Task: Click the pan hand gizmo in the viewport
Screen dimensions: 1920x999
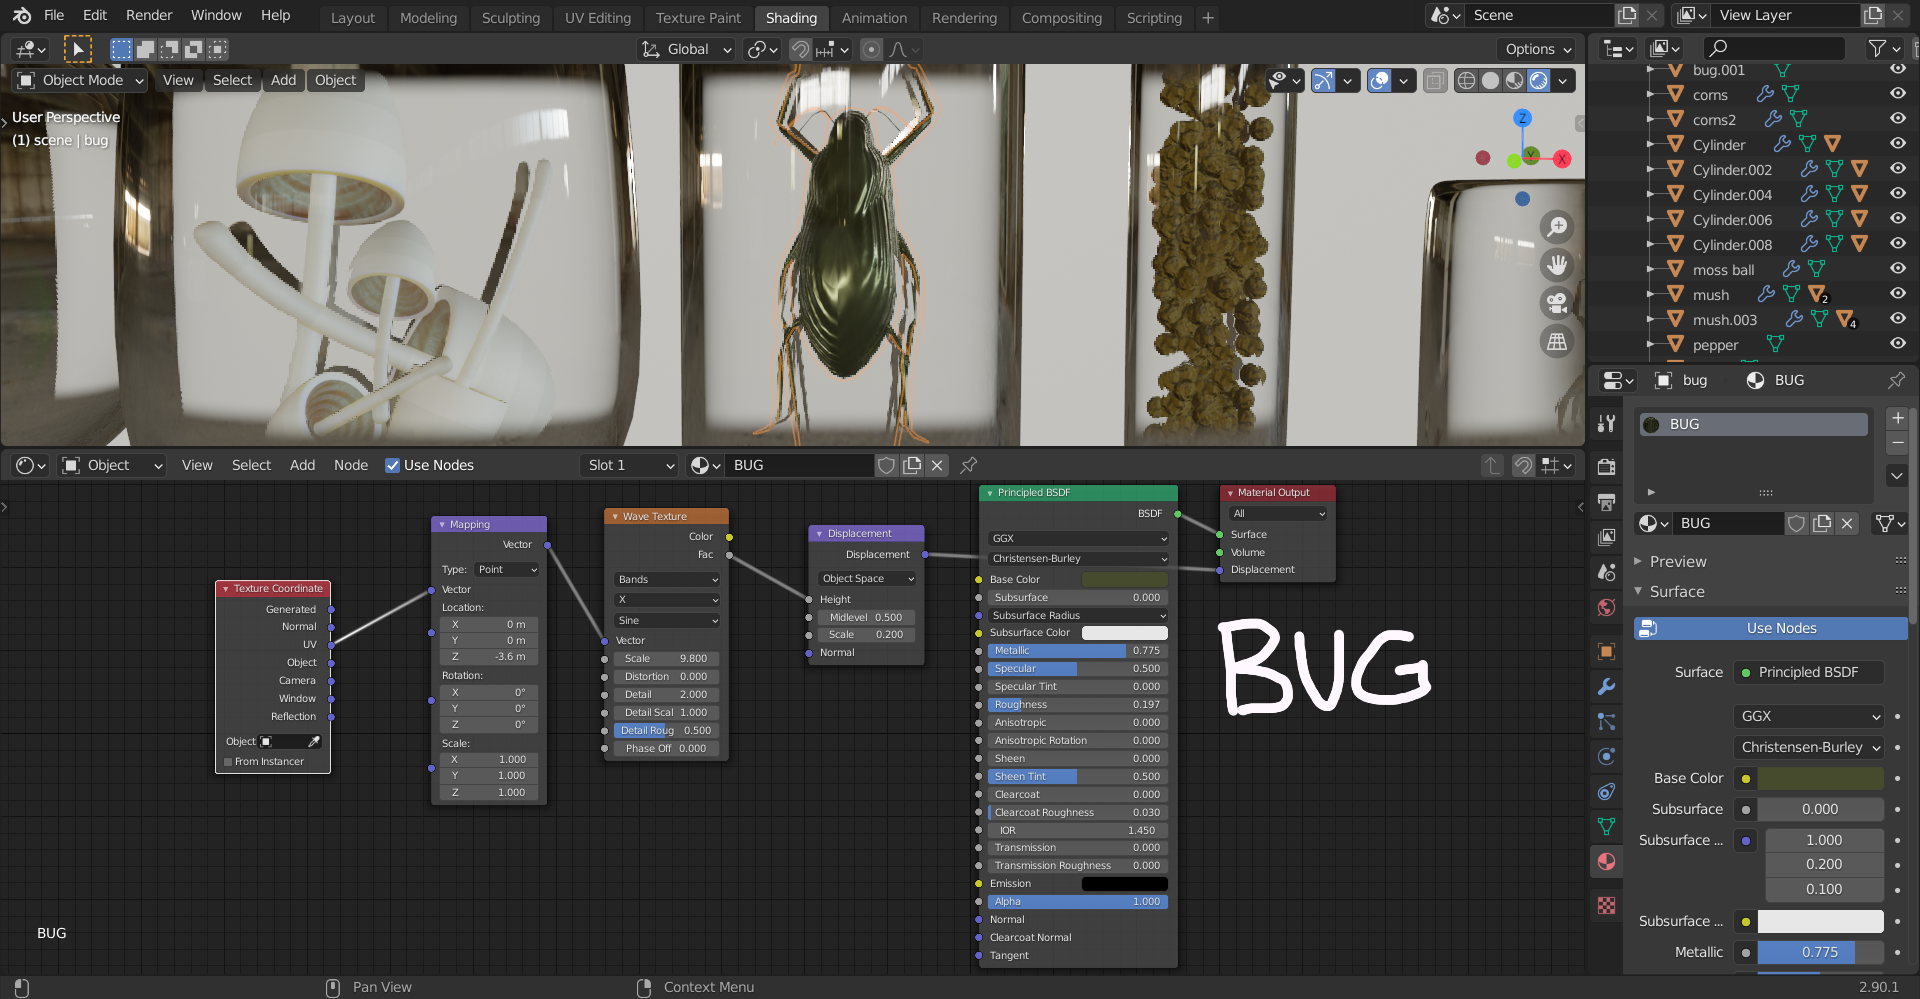Action: [1557, 265]
